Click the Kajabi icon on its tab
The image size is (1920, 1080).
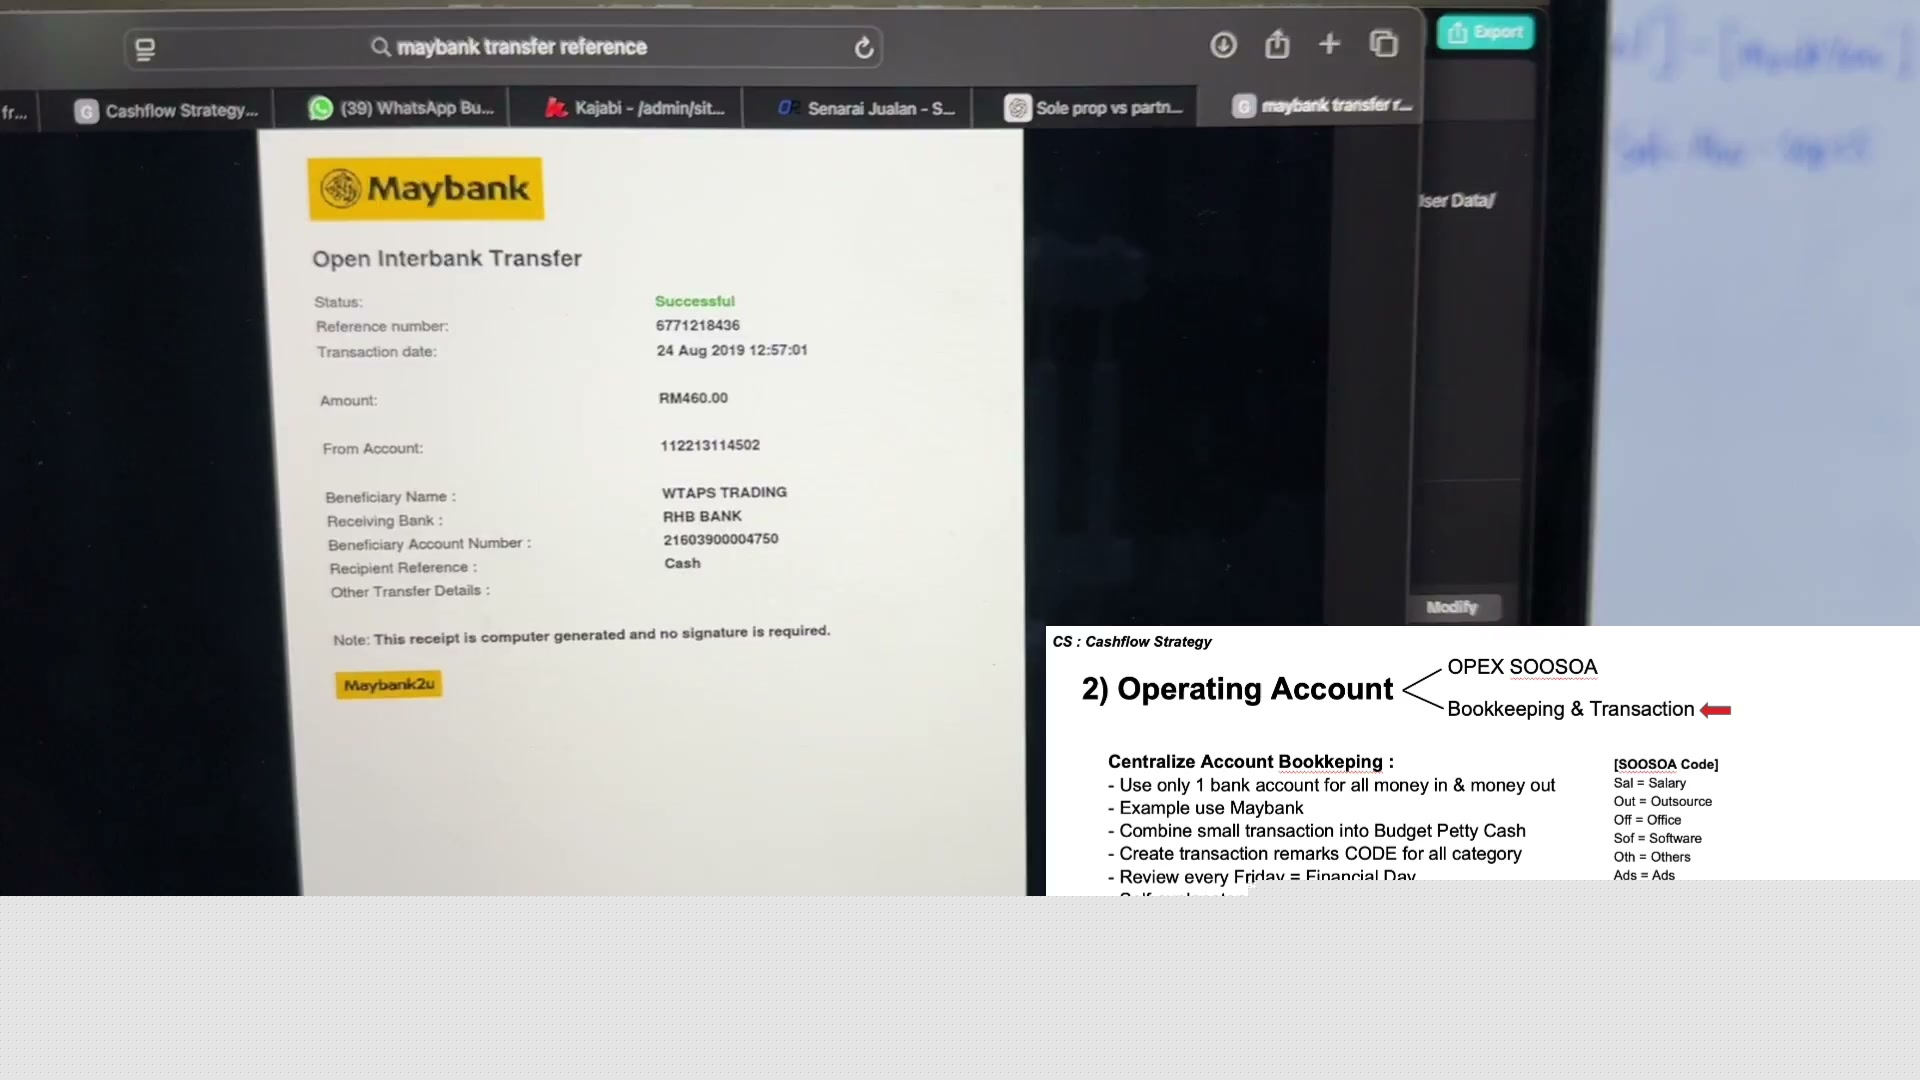(556, 108)
